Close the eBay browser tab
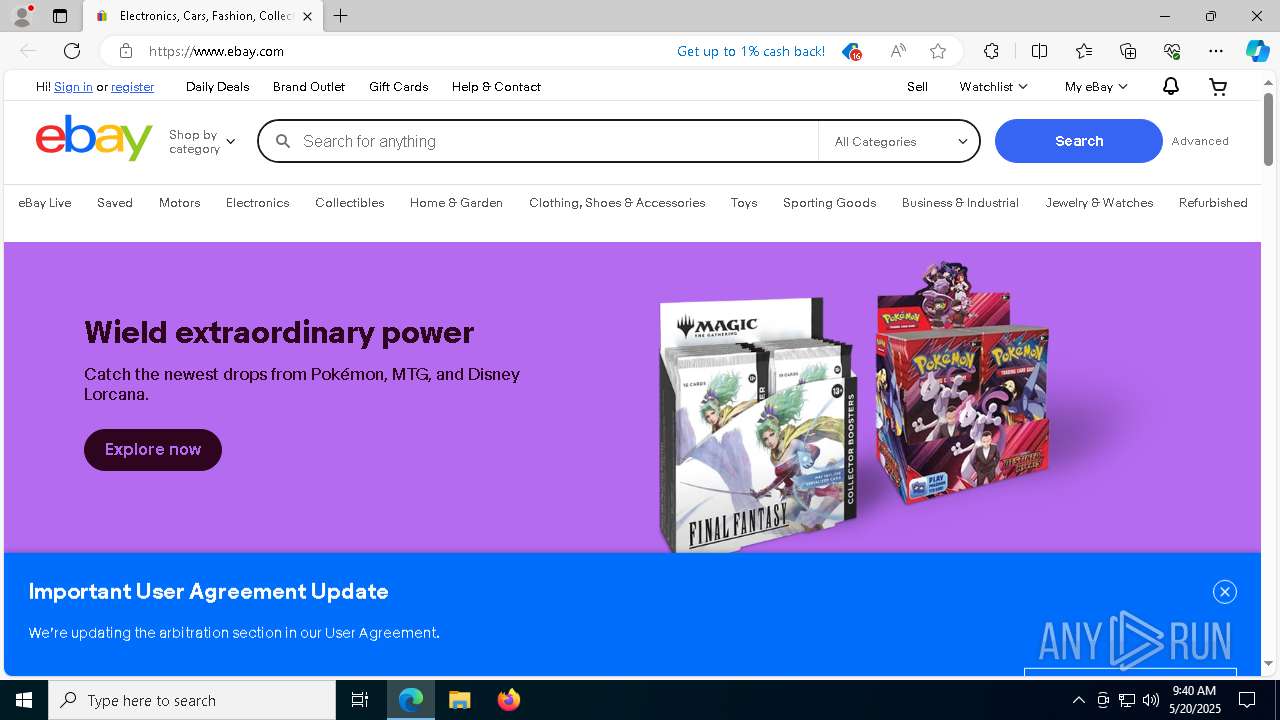 point(307,16)
